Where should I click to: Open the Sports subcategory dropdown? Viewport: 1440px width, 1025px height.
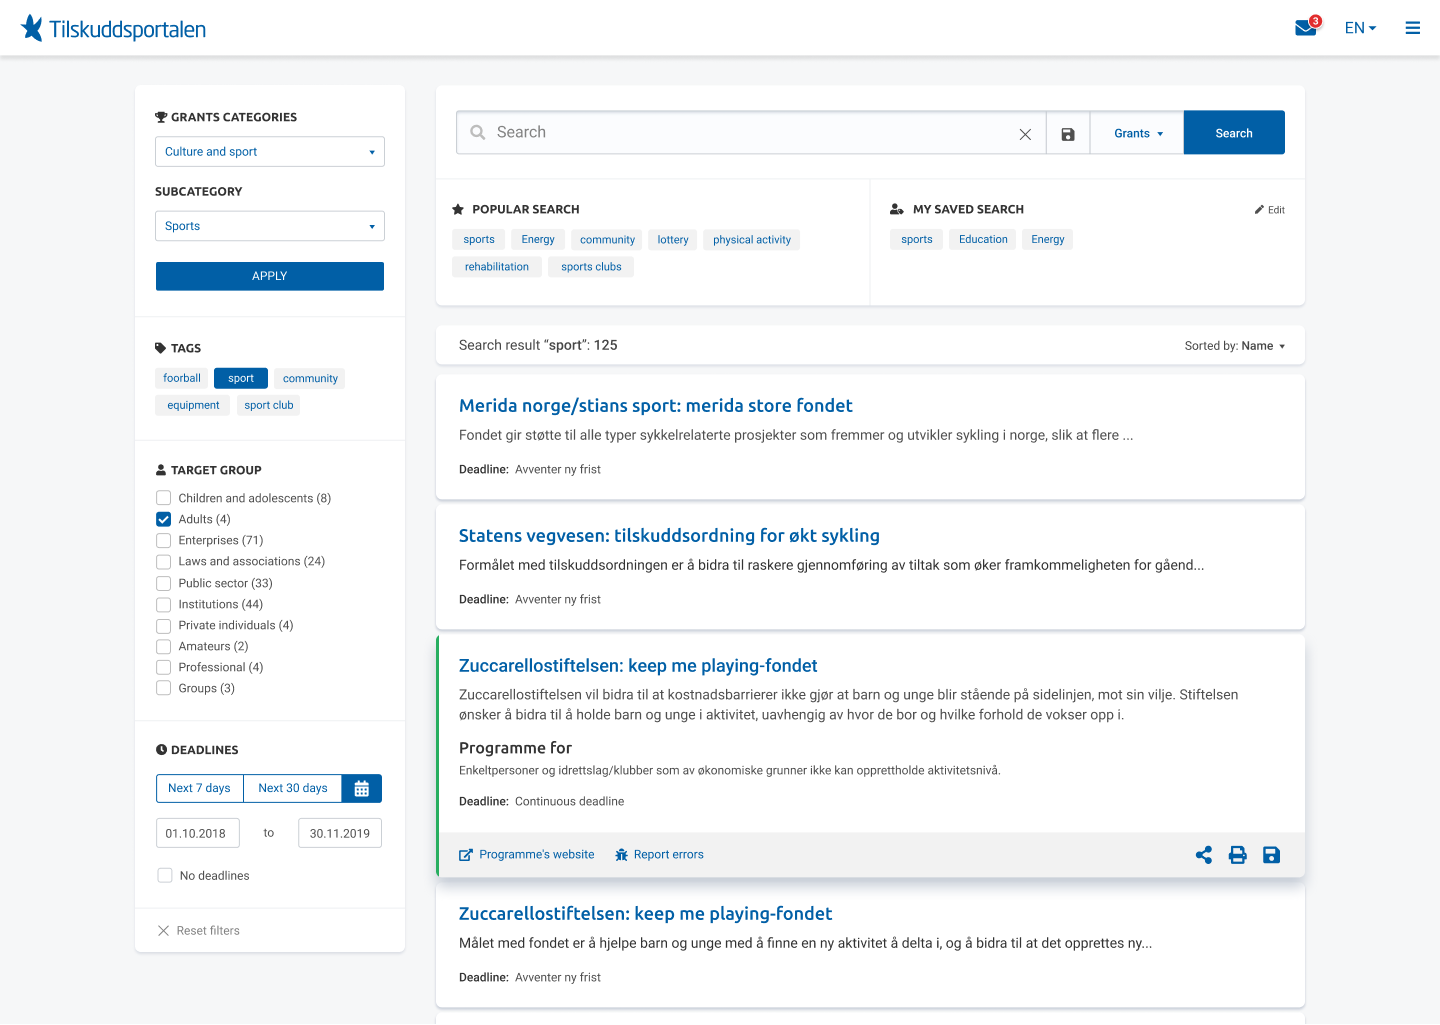(270, 226)
